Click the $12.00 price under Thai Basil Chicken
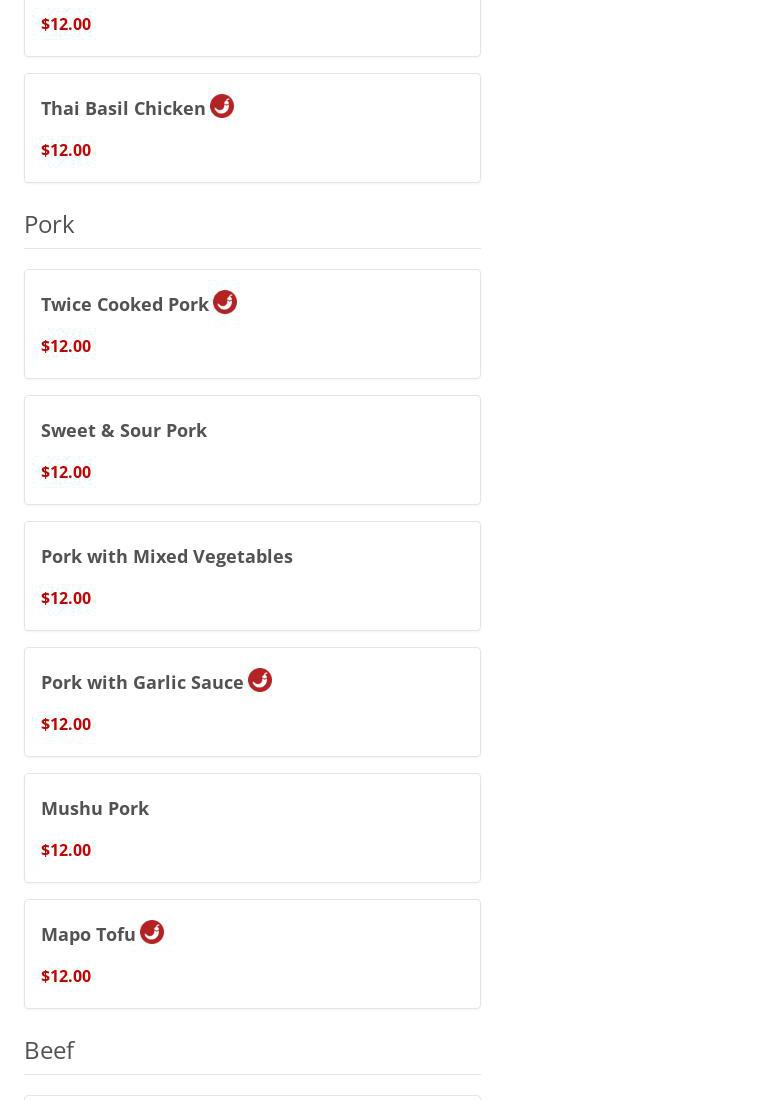 point(66,150)
